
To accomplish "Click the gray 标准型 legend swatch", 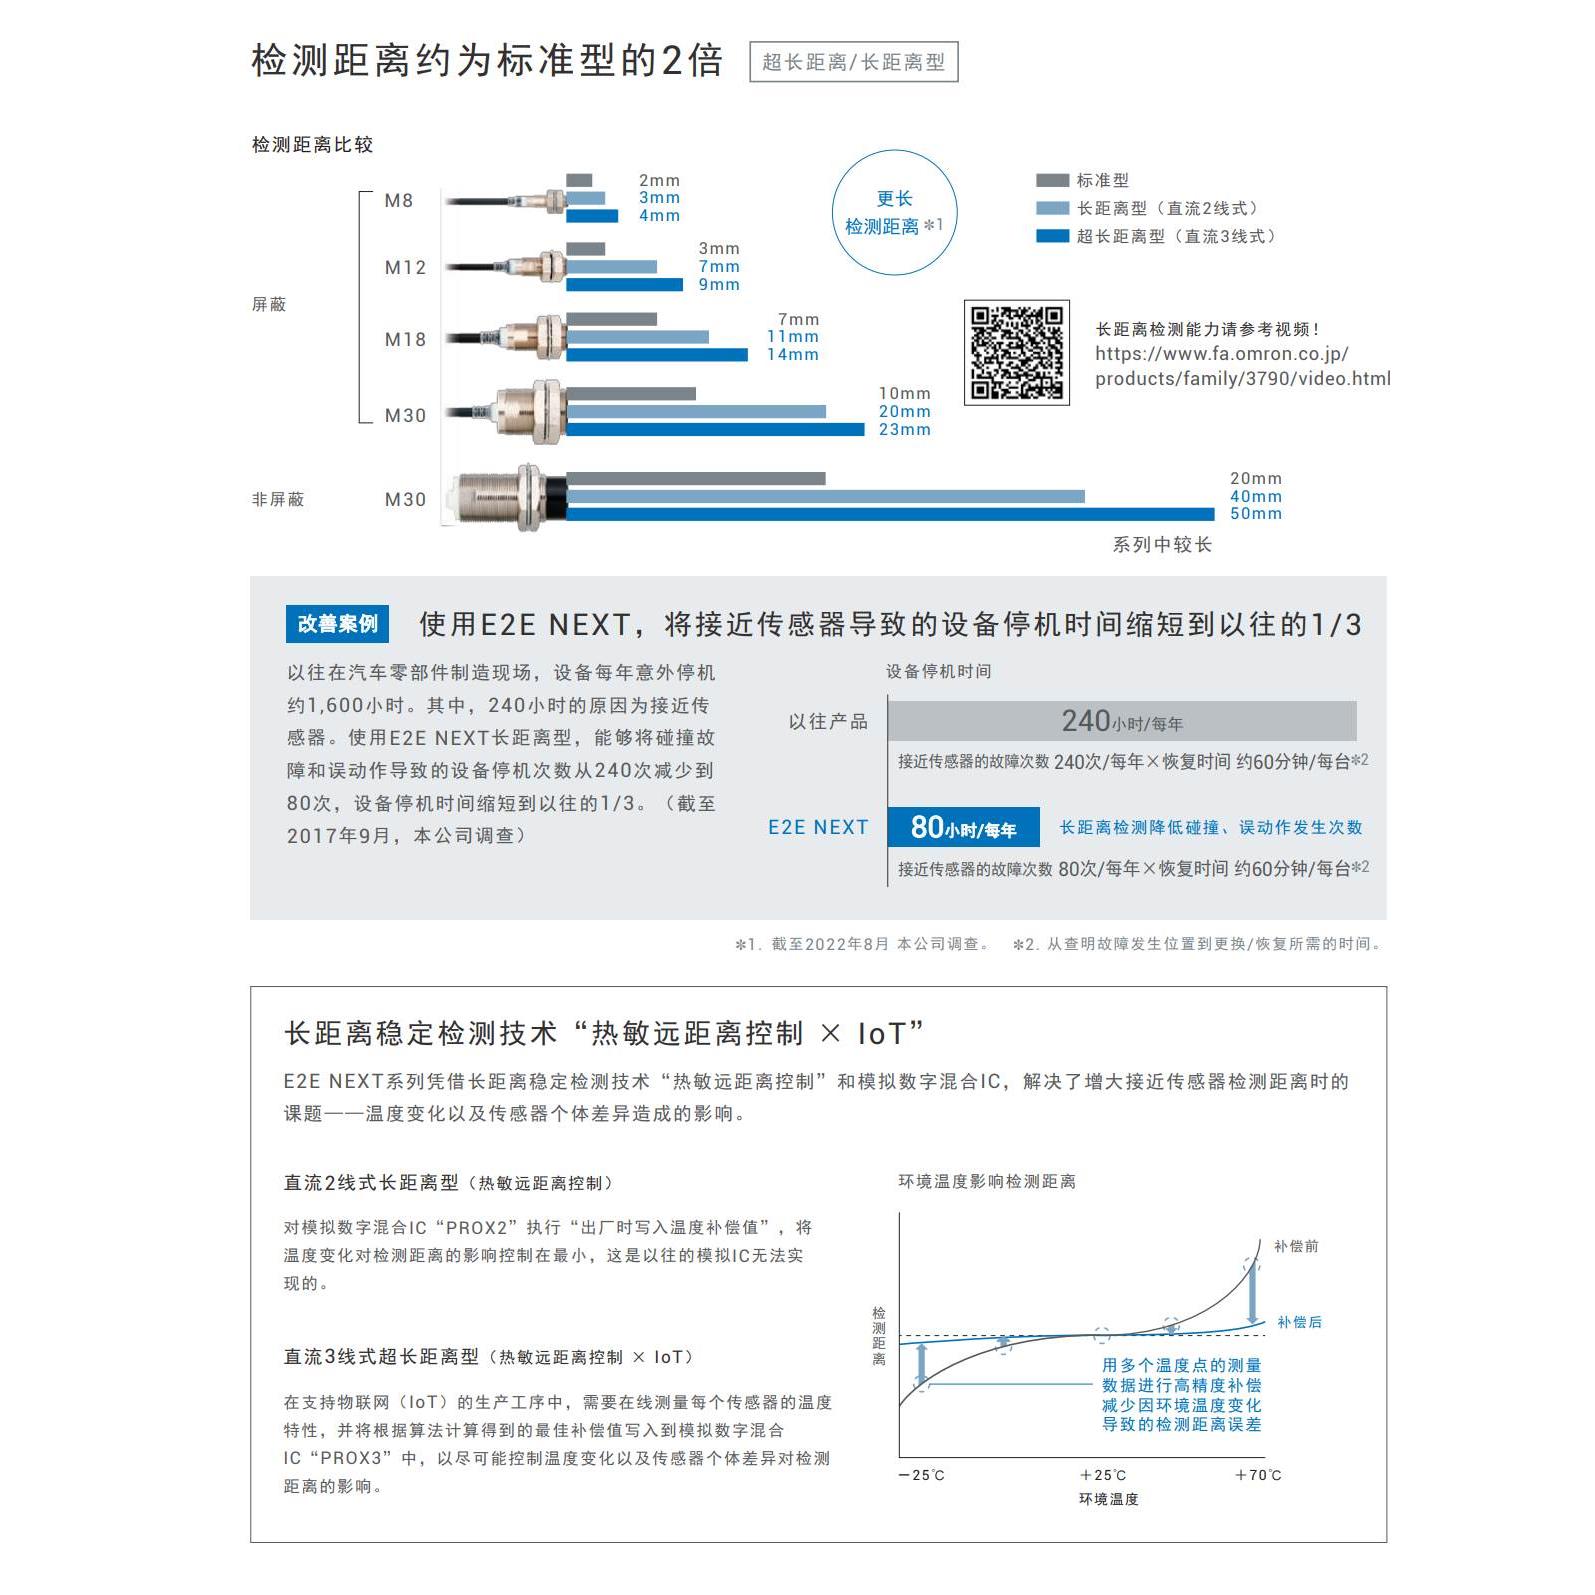I will (x=1052, y=181).
